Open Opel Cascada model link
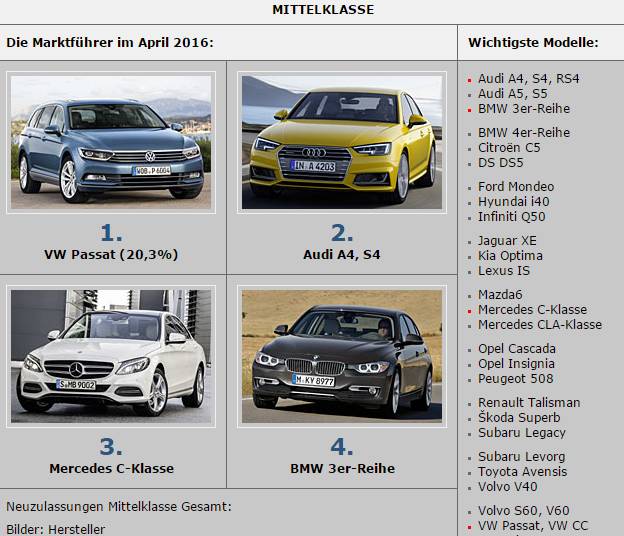This screenshot has height=536, width=624. click(517, 349)
